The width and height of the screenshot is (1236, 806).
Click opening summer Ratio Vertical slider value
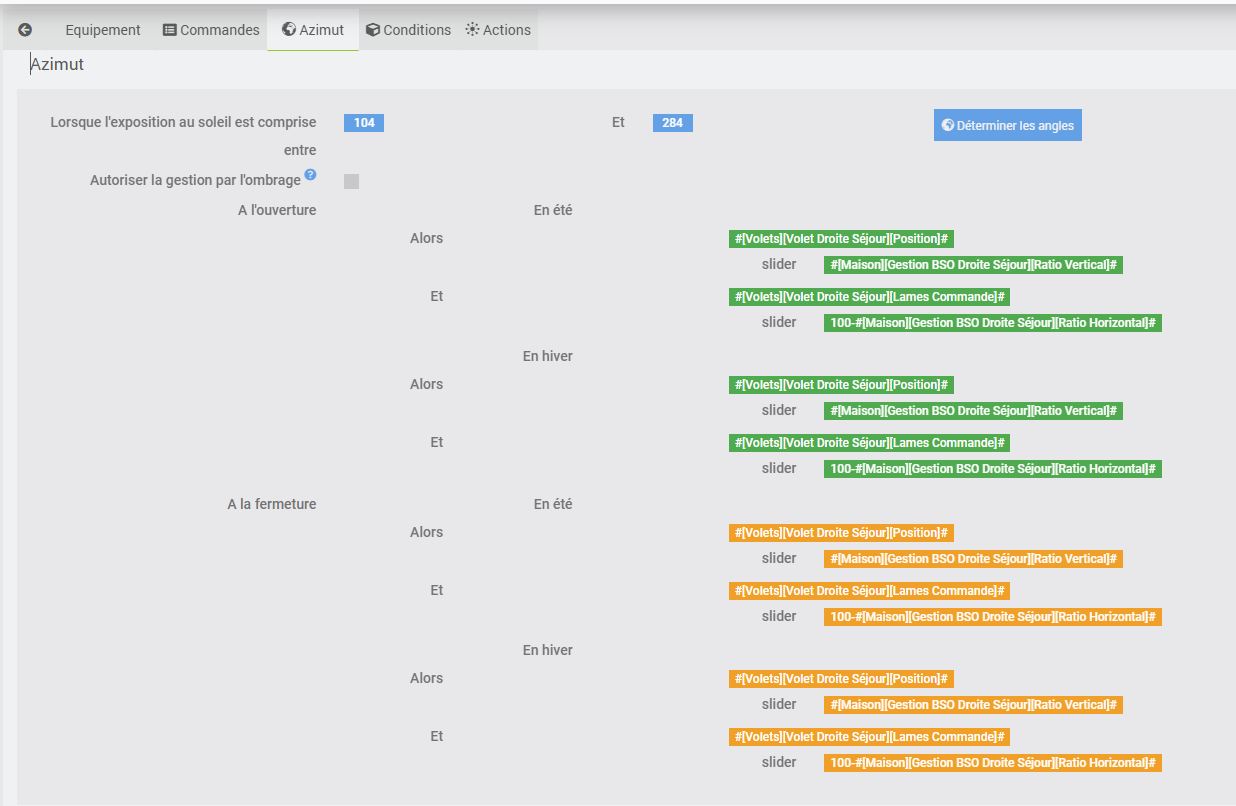973,265
